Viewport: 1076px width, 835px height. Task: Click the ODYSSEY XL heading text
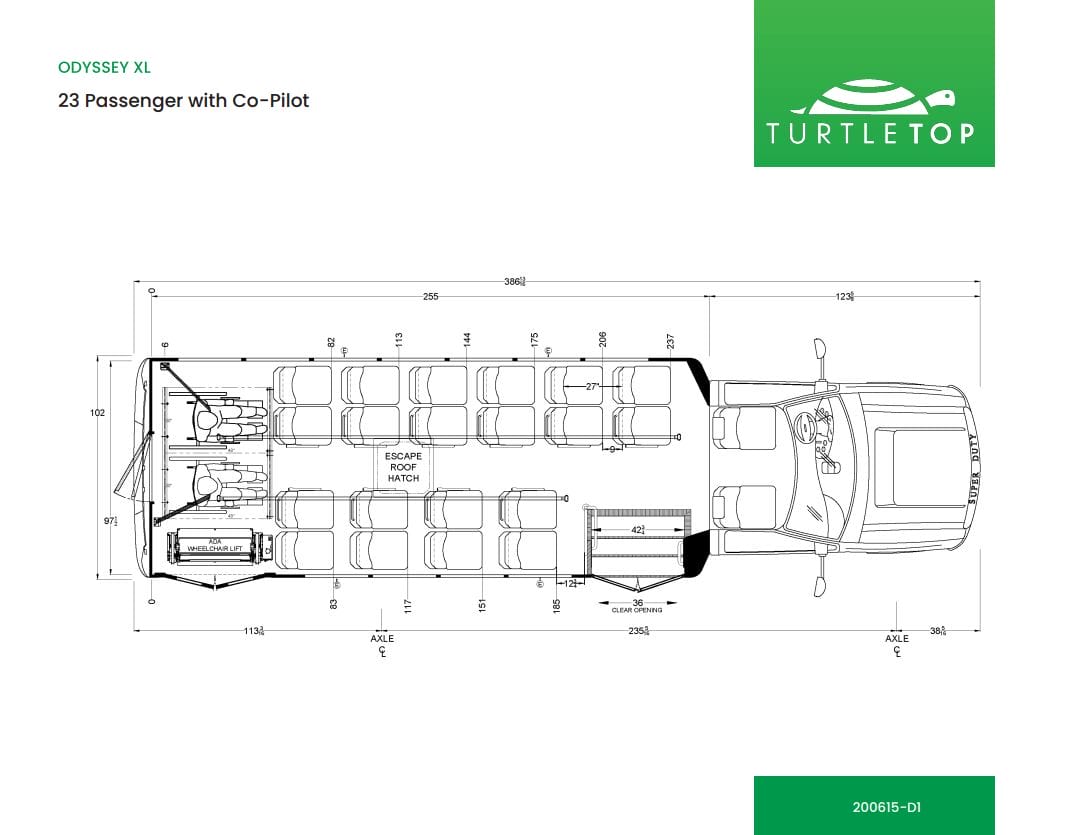[x=105, y=68]
